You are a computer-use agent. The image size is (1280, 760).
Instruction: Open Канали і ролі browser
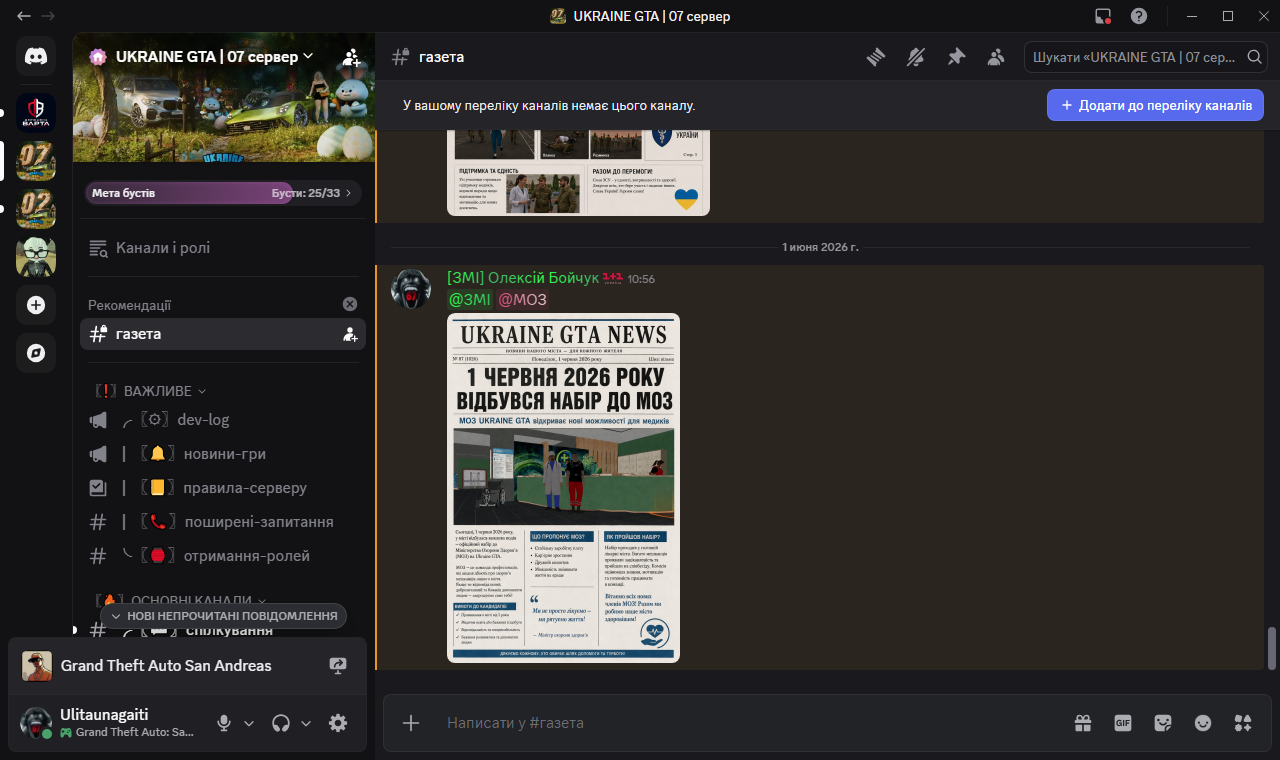(222, 248)
